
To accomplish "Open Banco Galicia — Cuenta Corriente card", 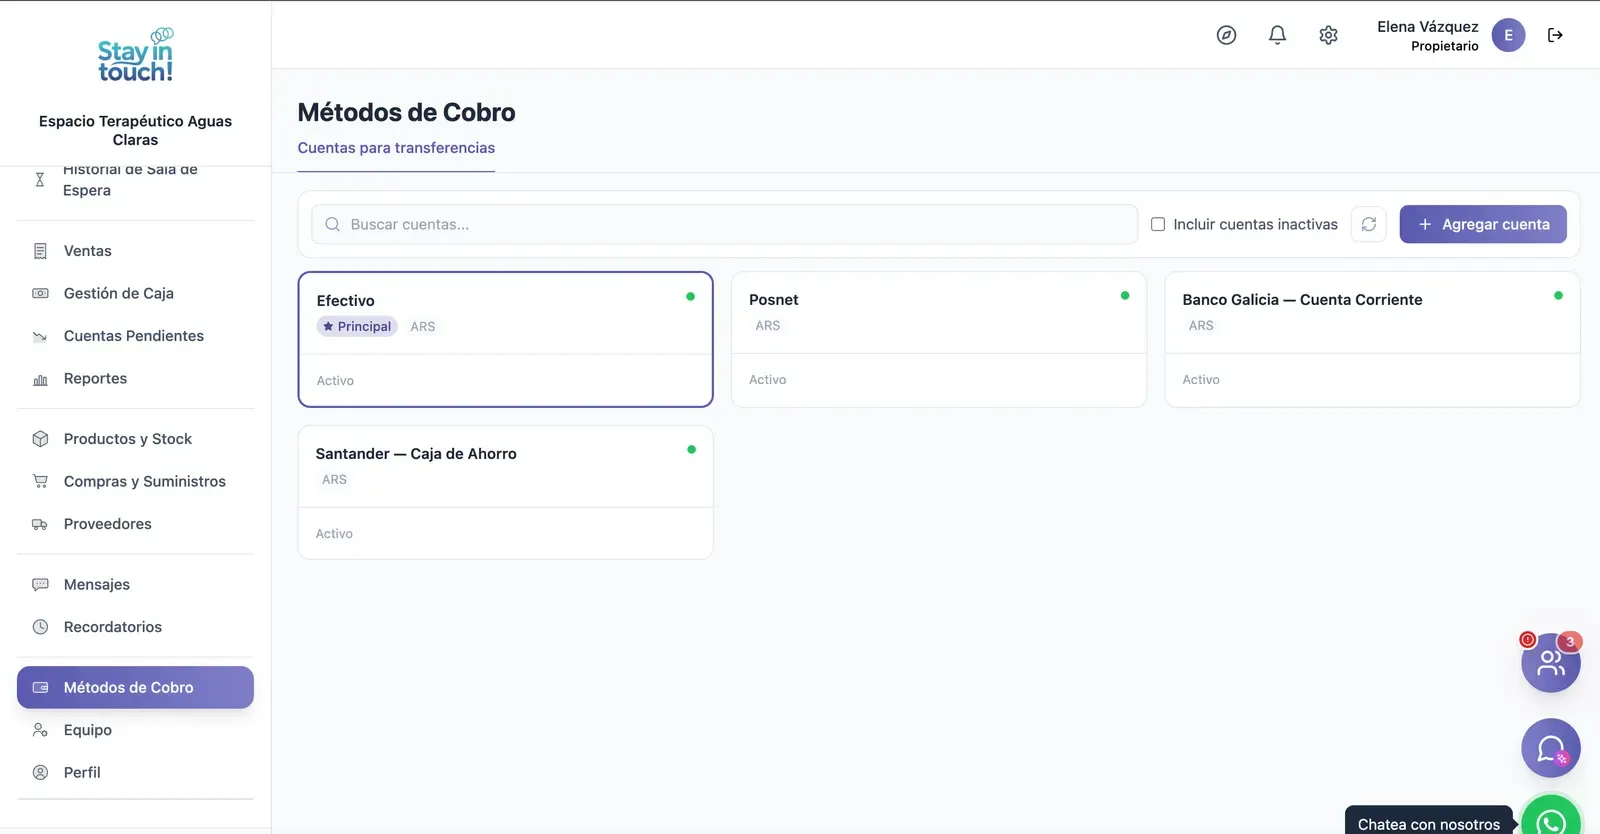I will pyautogui.click(x=1372, y=339).
